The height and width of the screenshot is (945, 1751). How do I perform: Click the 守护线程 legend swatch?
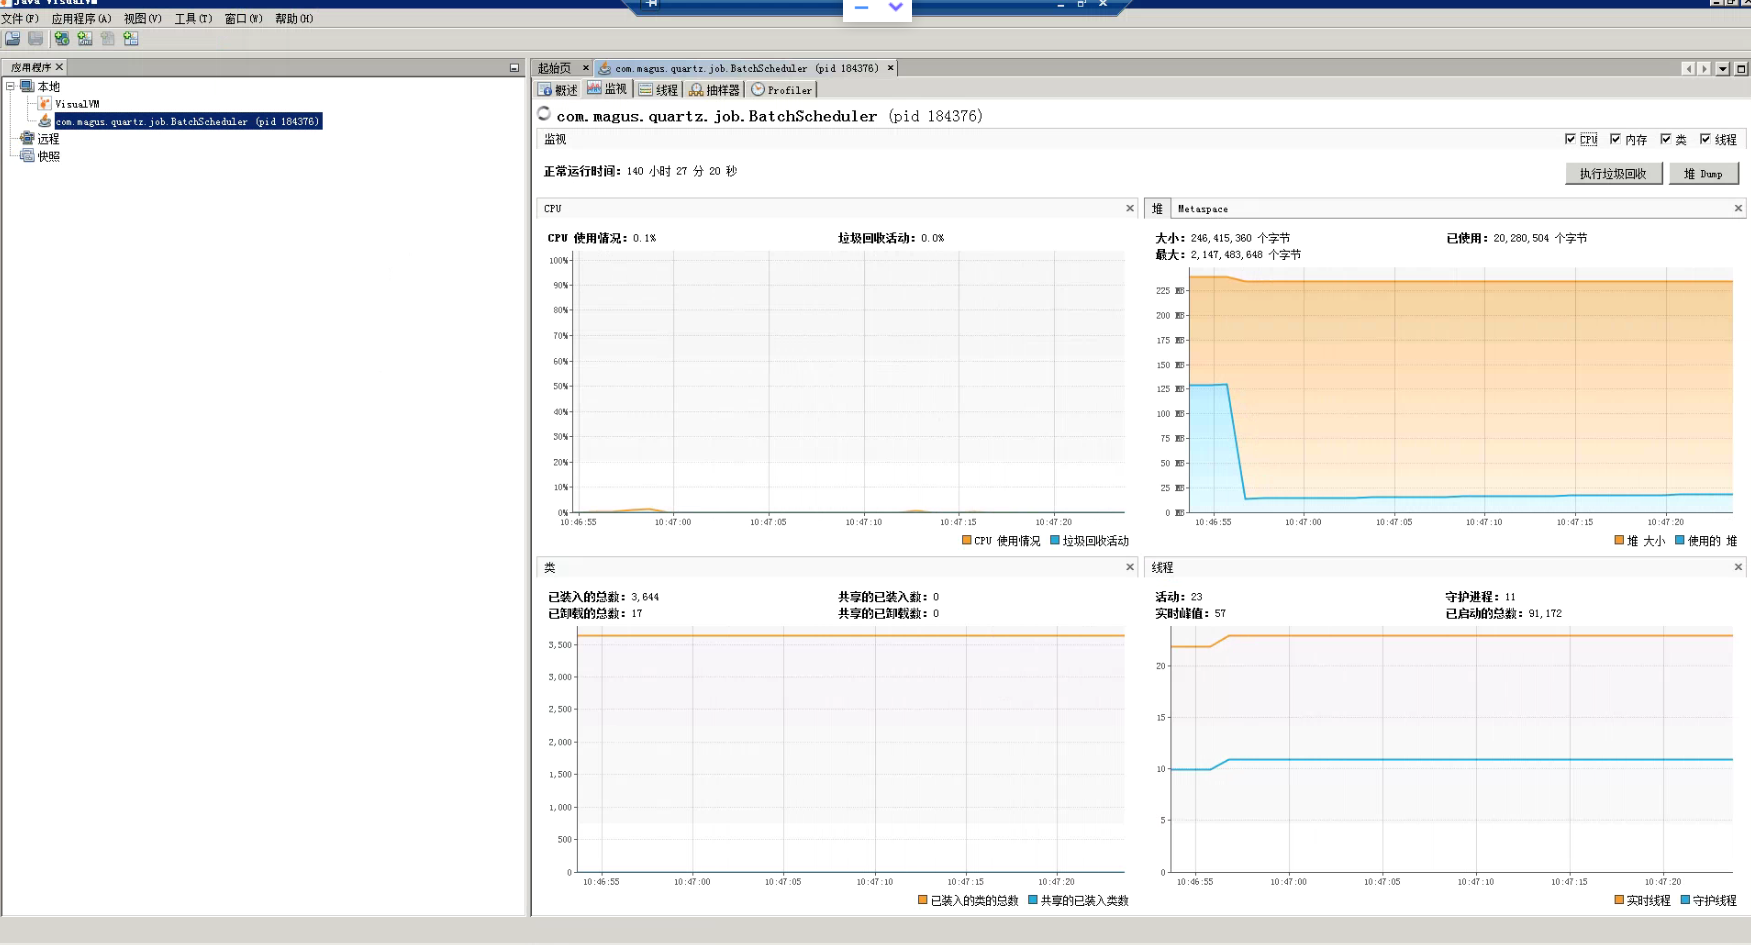(1685, 900)
